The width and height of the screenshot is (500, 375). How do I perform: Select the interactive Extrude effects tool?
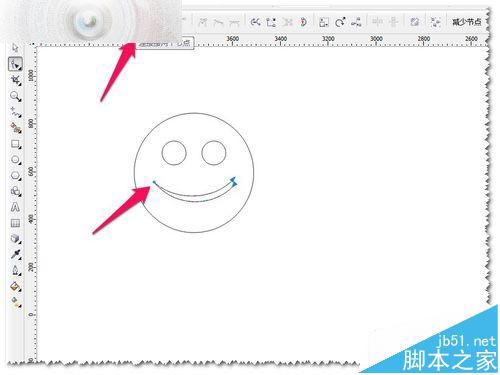pyautogui.click(x=15, y=239)
